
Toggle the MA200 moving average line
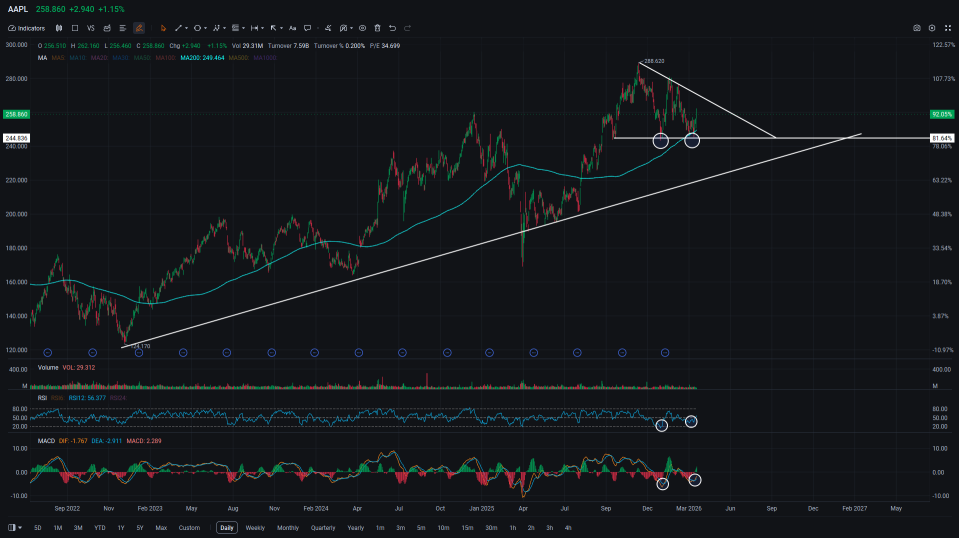click(x=202, y=57)
